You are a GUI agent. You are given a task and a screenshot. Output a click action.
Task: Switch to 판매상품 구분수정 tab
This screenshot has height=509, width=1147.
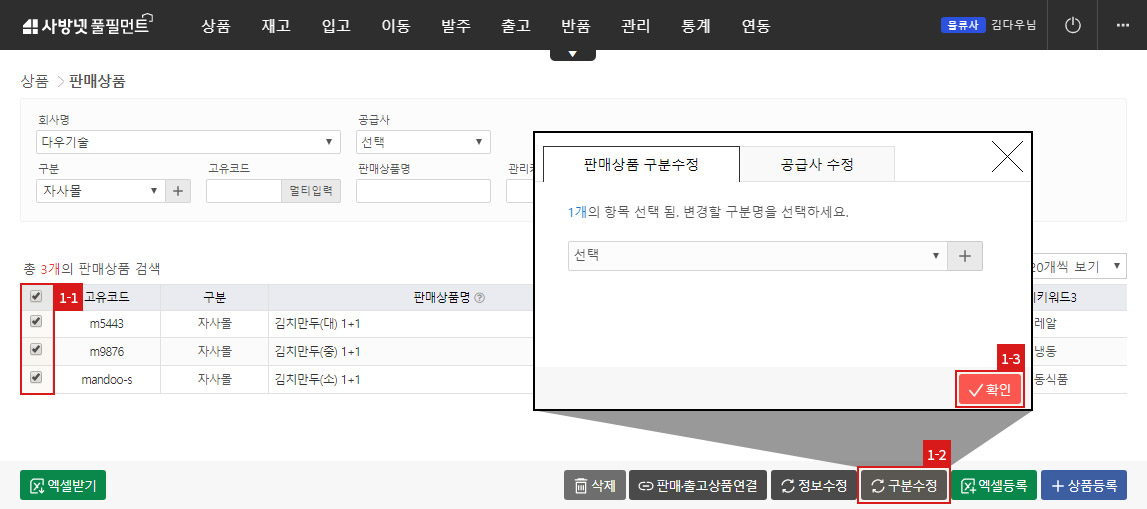click(x=642, y=164)
